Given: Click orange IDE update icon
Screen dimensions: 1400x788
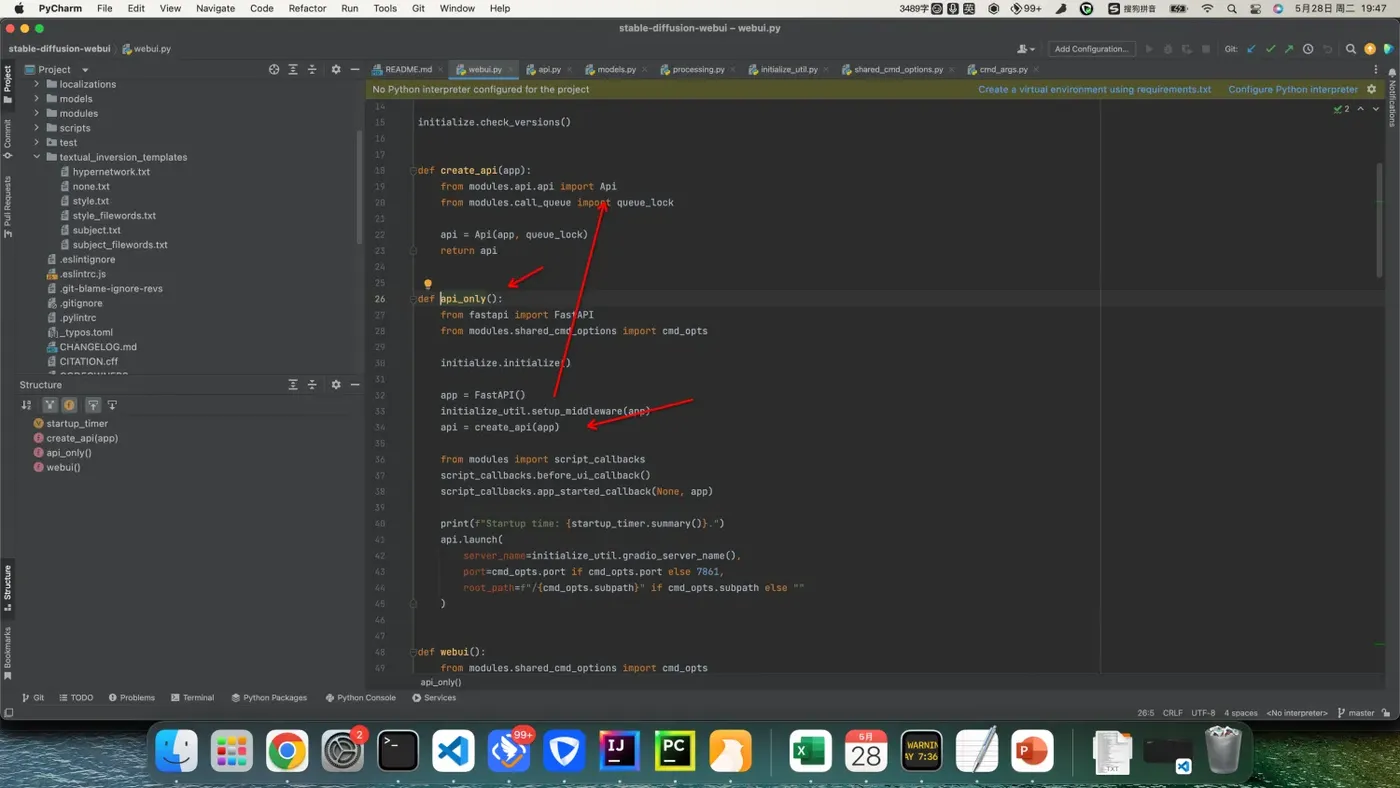Looking at the screenshot, I should 1370,48.
